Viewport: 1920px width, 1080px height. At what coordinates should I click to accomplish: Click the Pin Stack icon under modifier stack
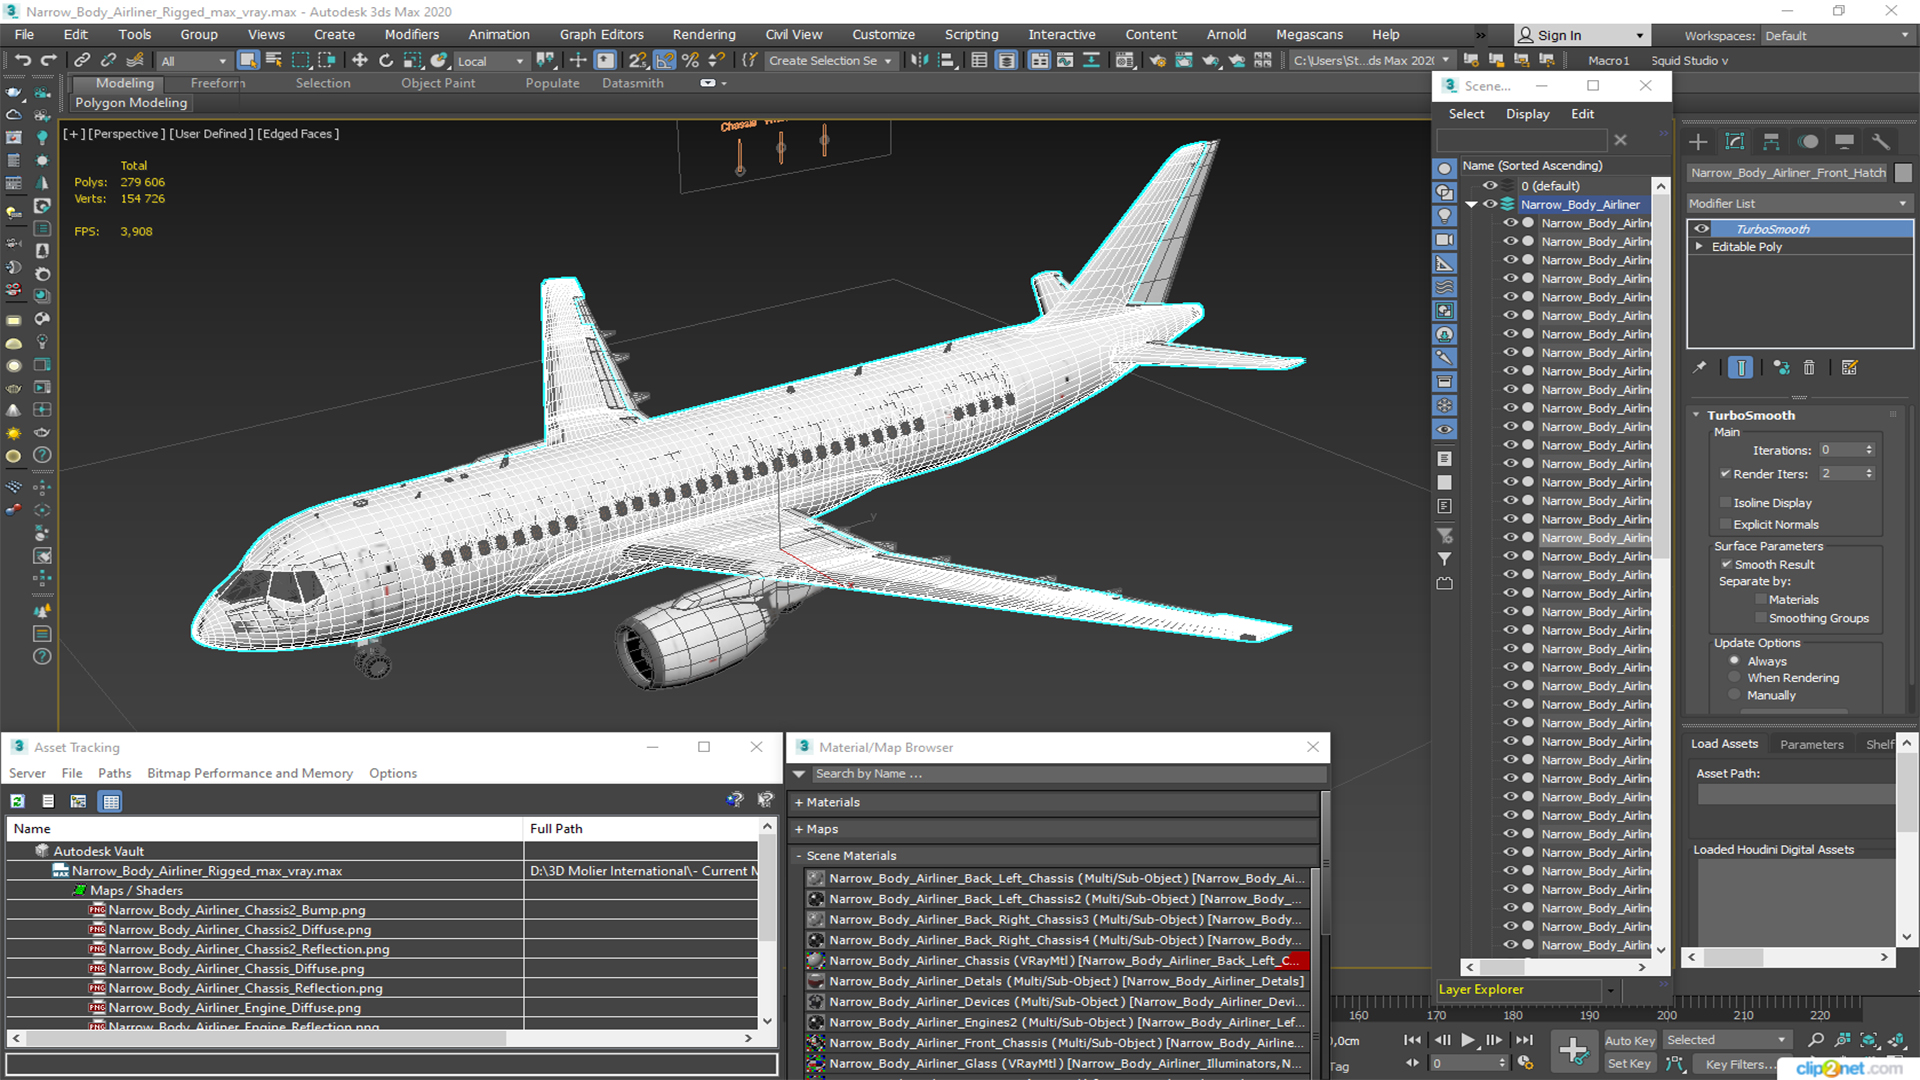[1699, 368]
